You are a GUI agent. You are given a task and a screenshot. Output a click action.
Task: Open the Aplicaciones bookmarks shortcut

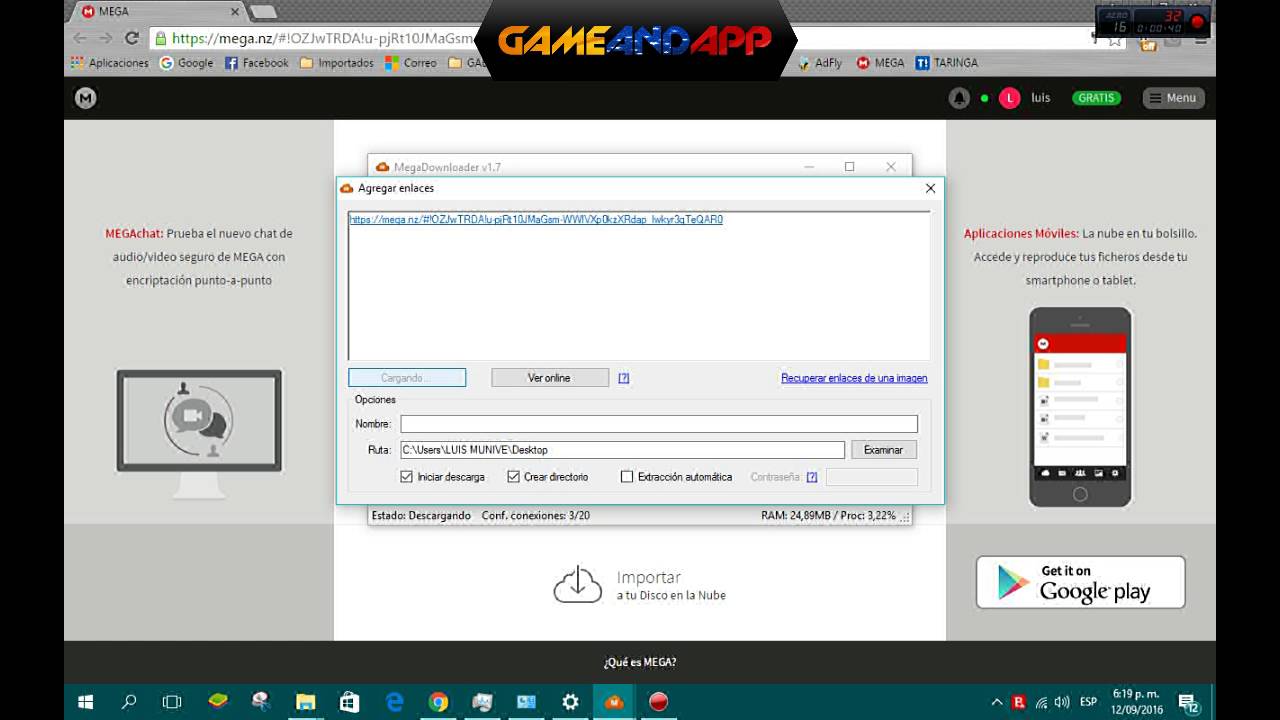coord(110,62)
